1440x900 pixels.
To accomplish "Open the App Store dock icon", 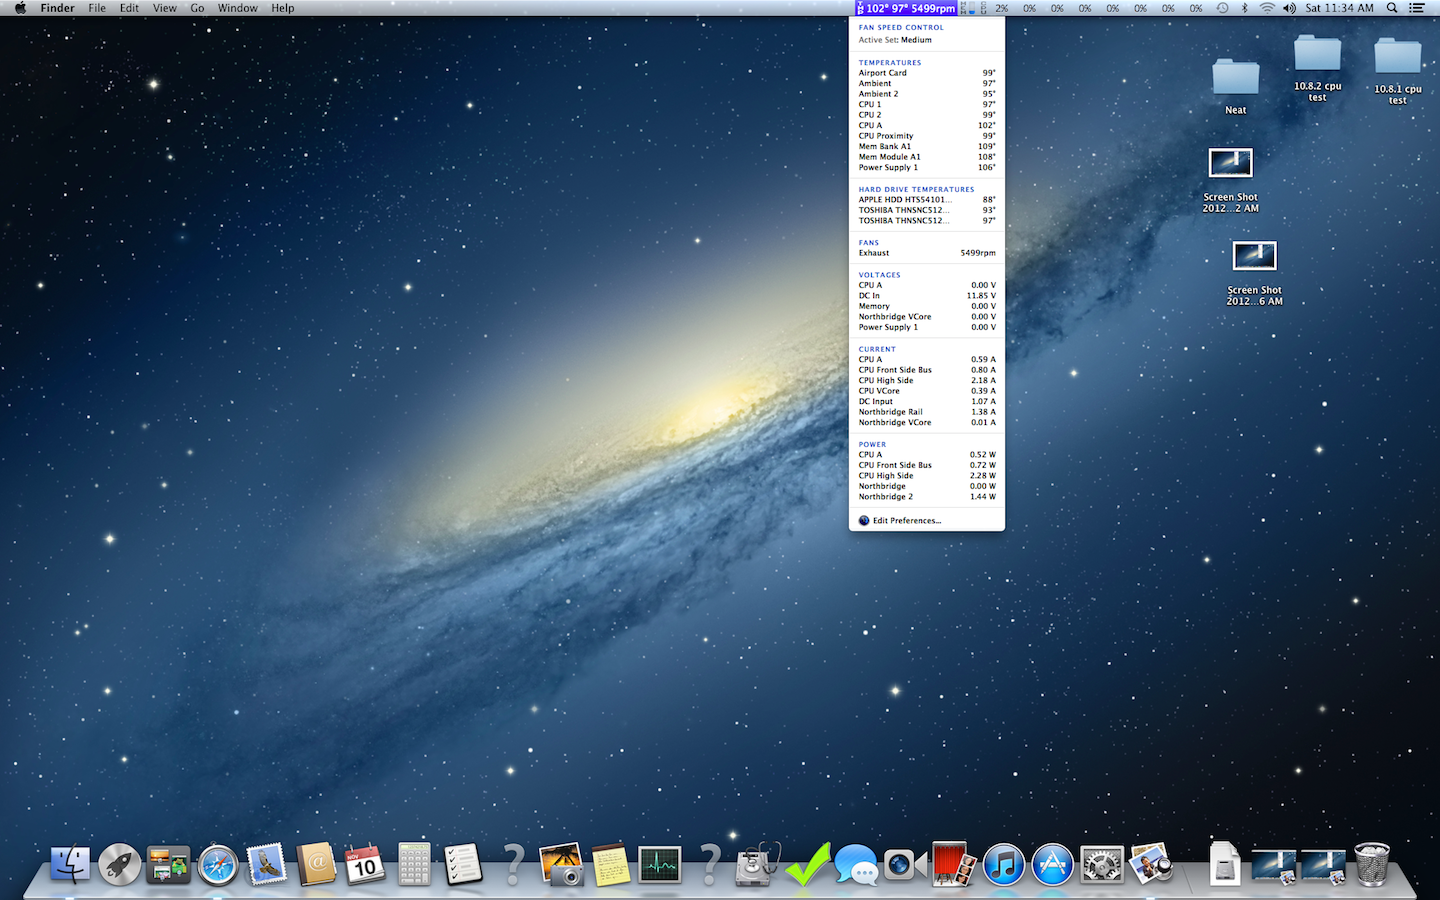I will [1052, 865].
